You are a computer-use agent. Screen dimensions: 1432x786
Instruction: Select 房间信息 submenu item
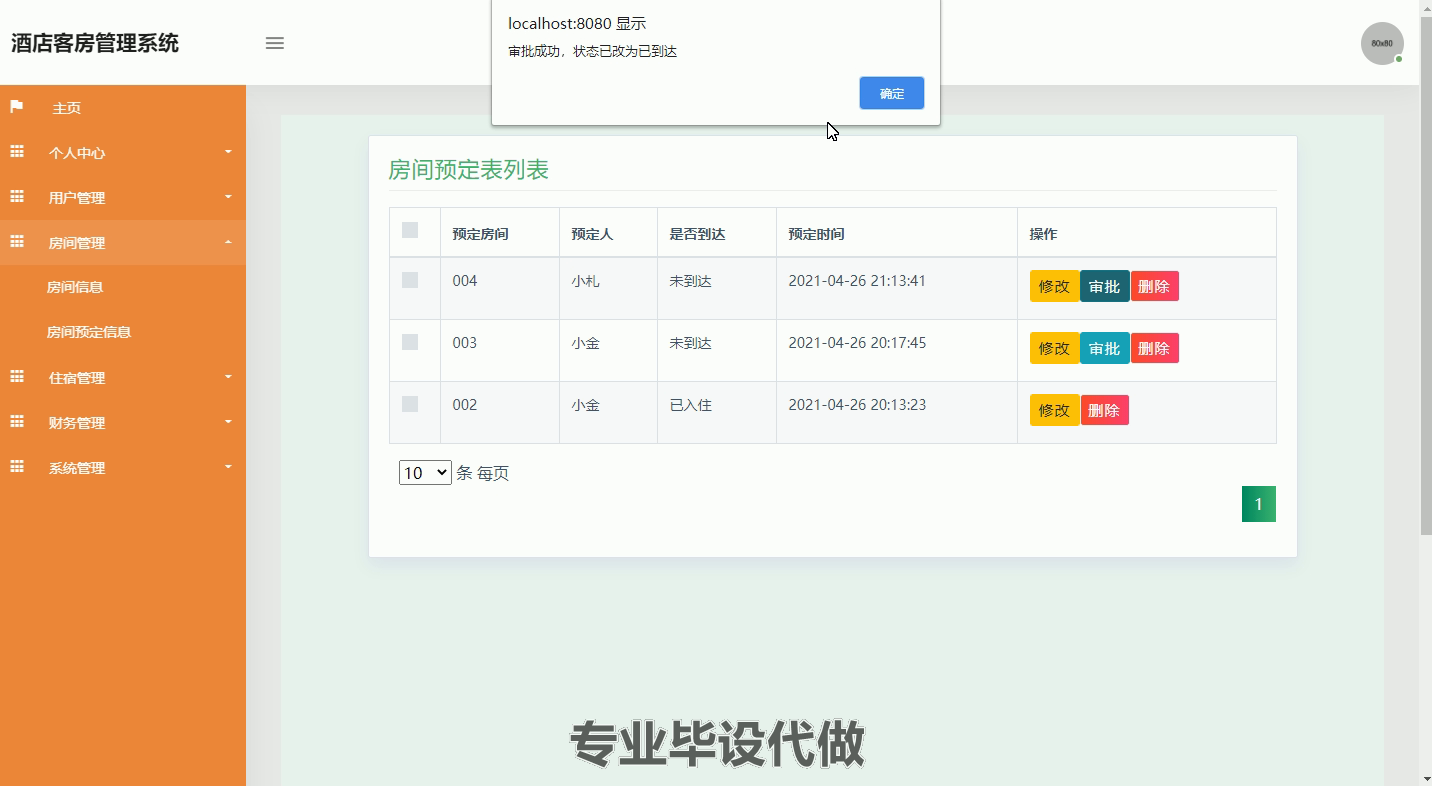click(75, 287)
